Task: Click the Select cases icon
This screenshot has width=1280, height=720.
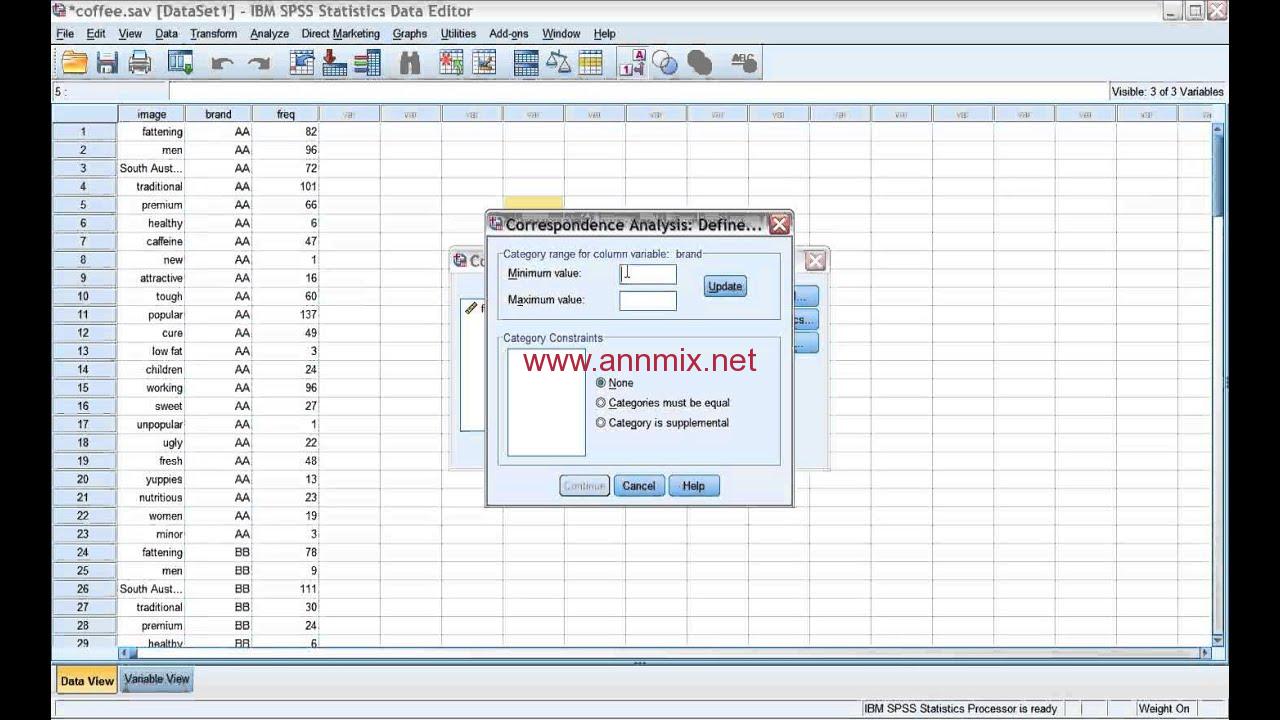Action: pyautogui.click(x=590, y=63)
